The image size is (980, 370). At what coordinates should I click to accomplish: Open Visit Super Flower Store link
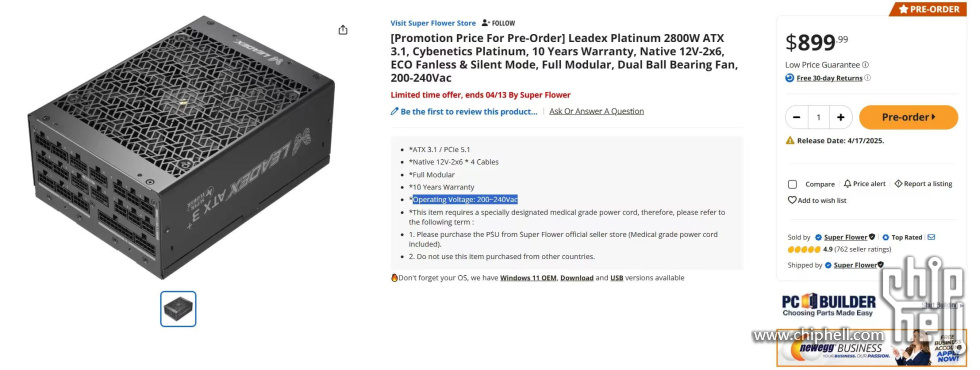click(x=433, y=23)
